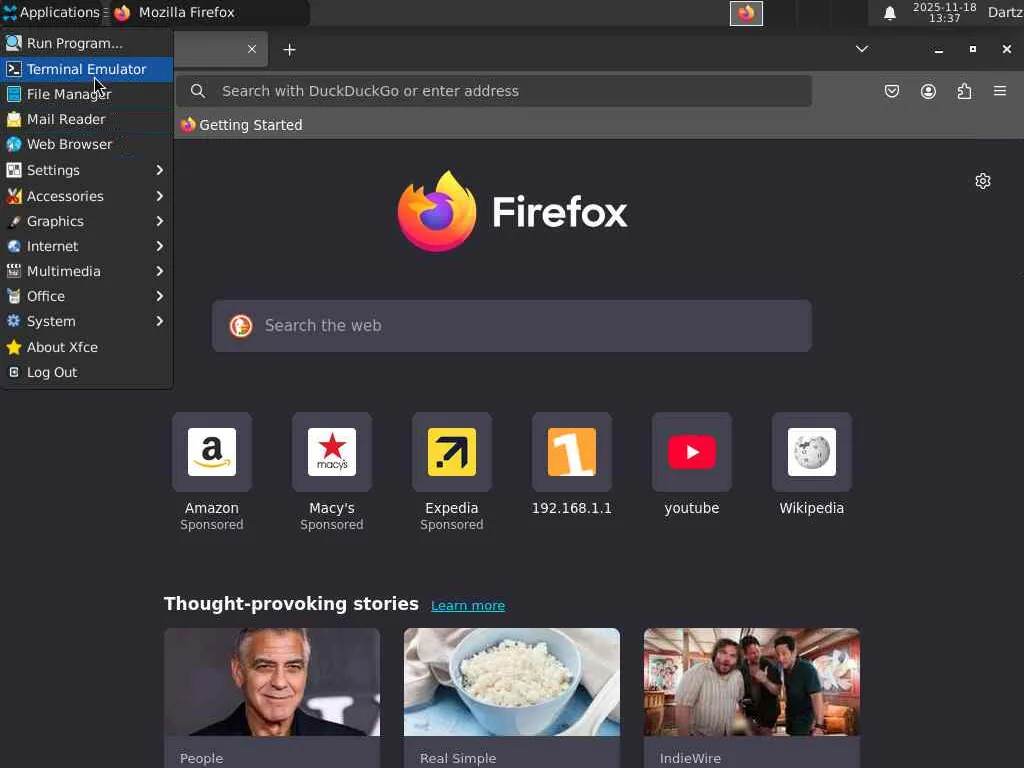Expand the Office submenu
The width and height of the screenshot is (1024, 768).
[87, 296]
